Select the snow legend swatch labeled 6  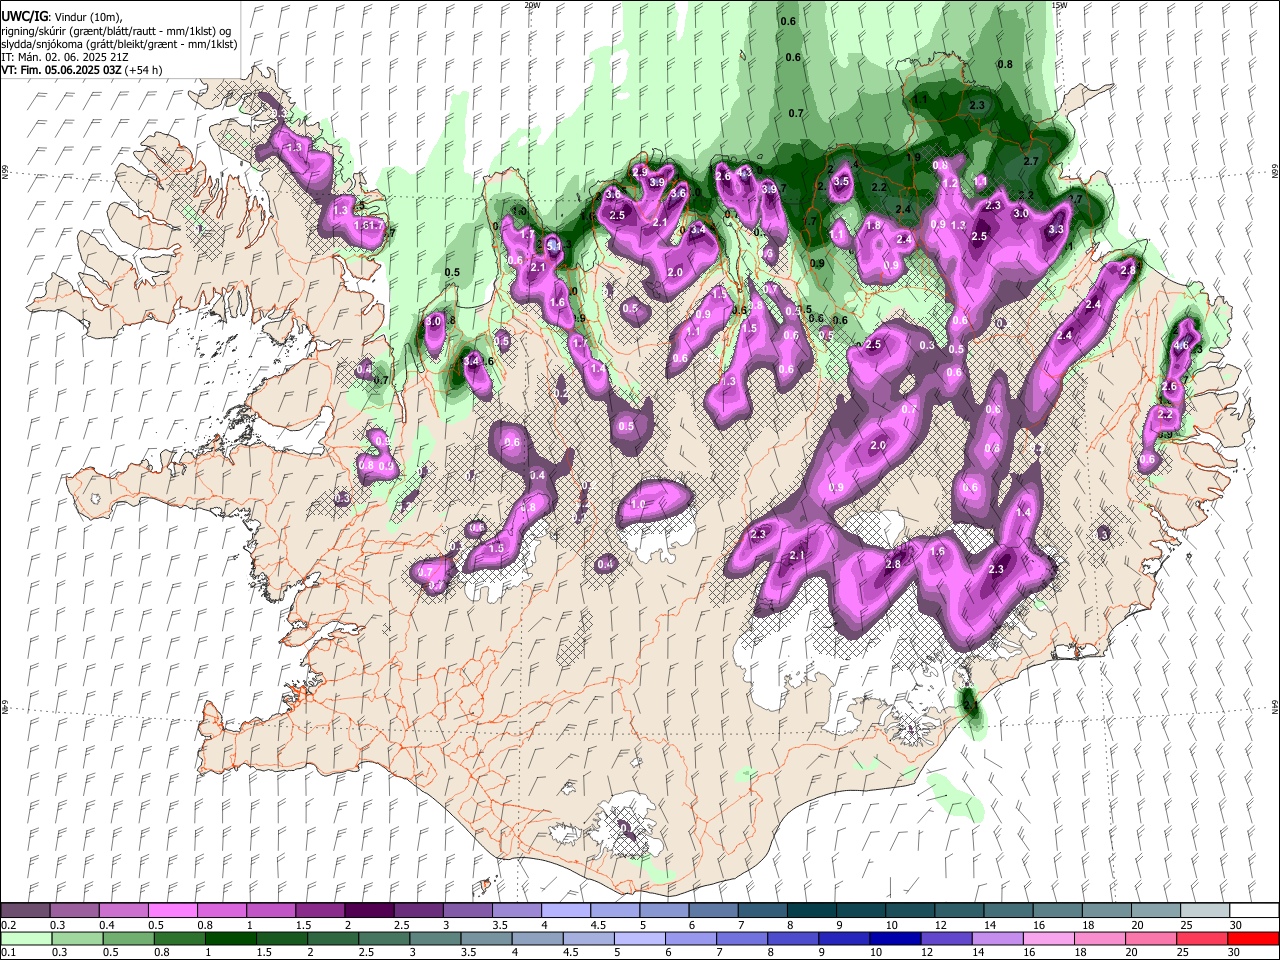[712, 910]
